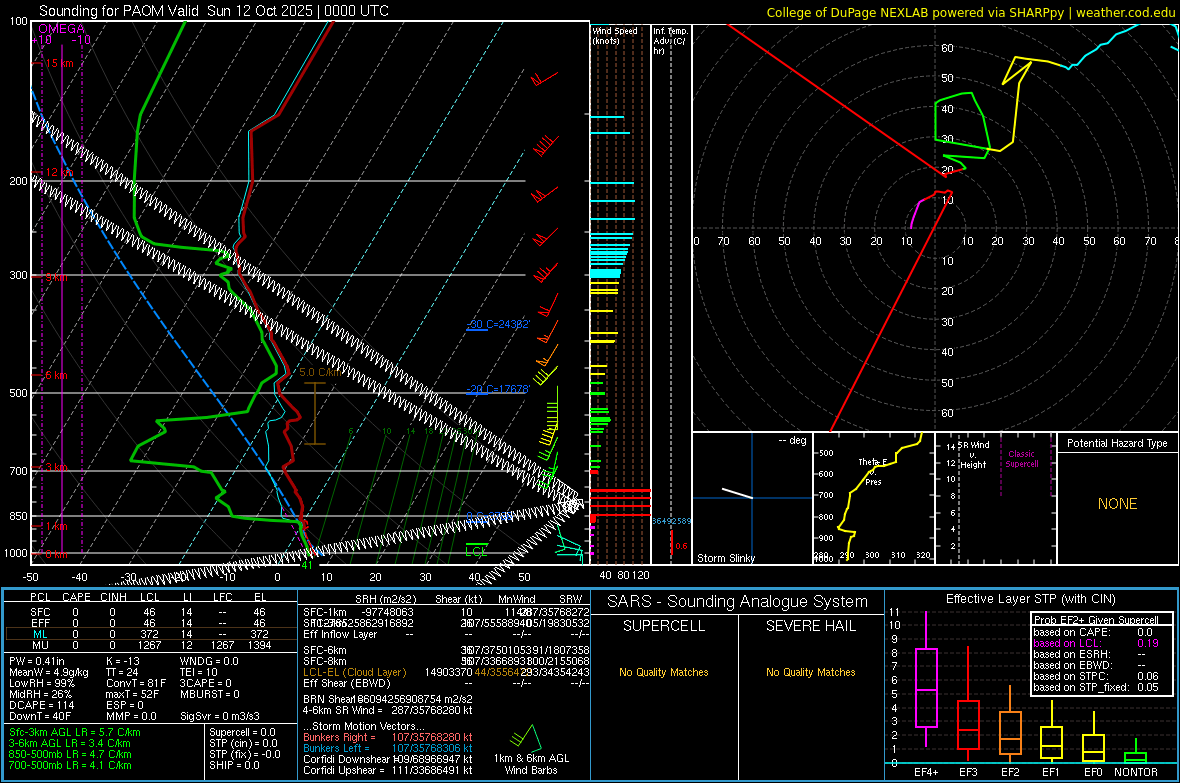Viewport: 1180px width, 783px height.
Task: Click the 'TEI = 10' value
Action: pos(199,672)
